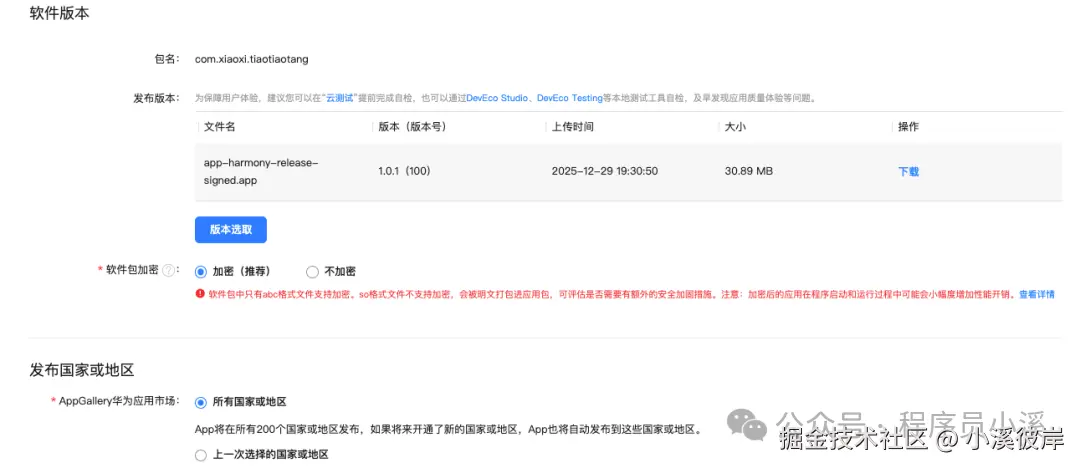This screenshot has width=1080, height=468.
Task: Open the DevEco Testing link
Action: (x=569, y=98)
